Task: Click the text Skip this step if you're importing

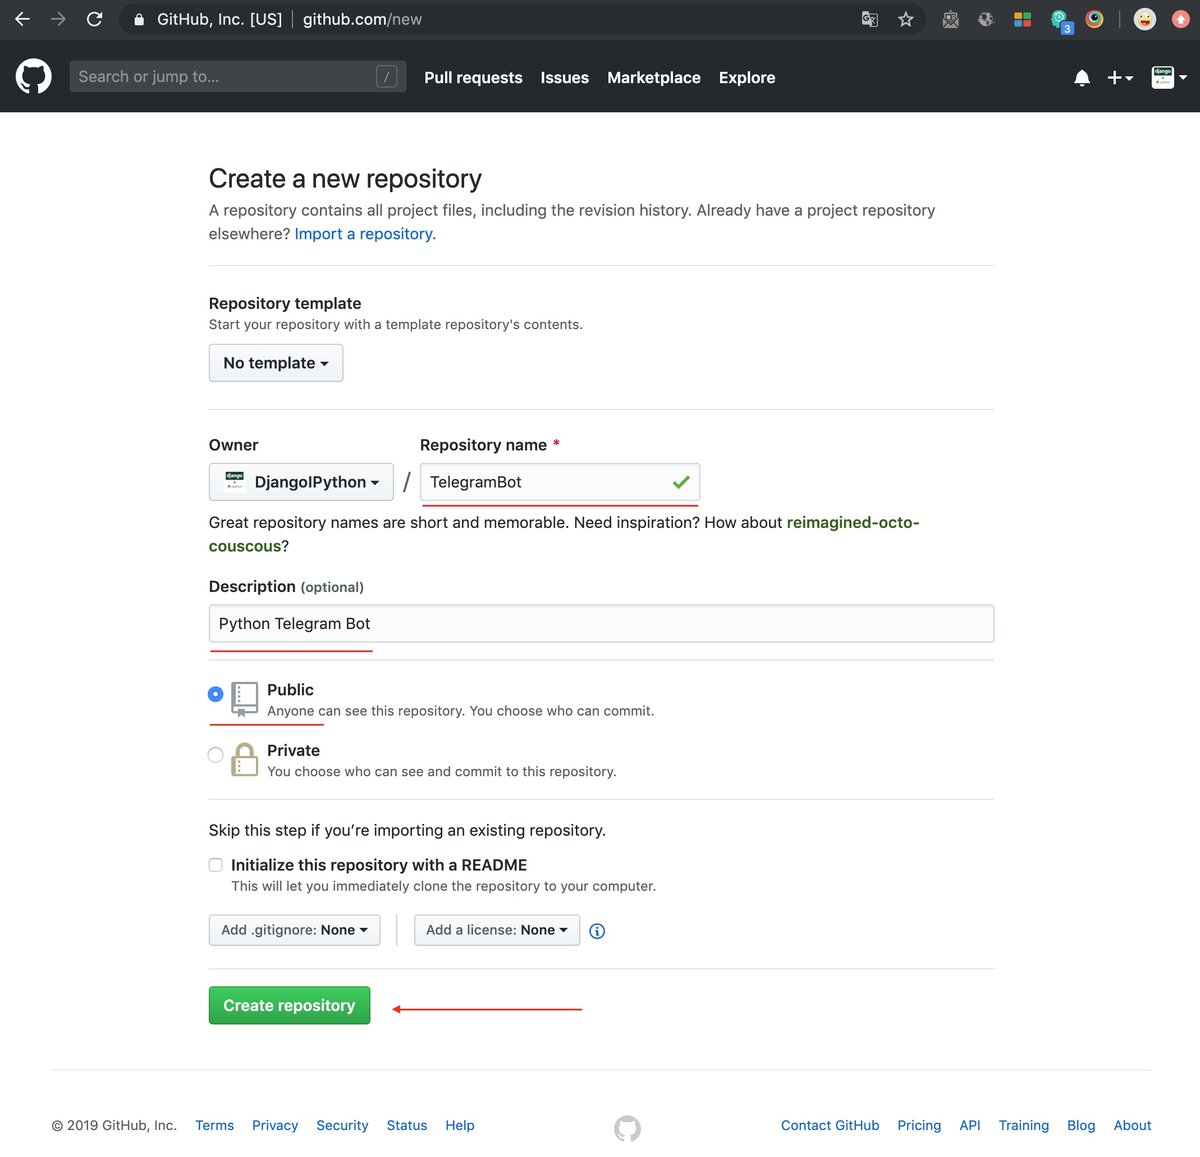Action: (x=407, y=830)
